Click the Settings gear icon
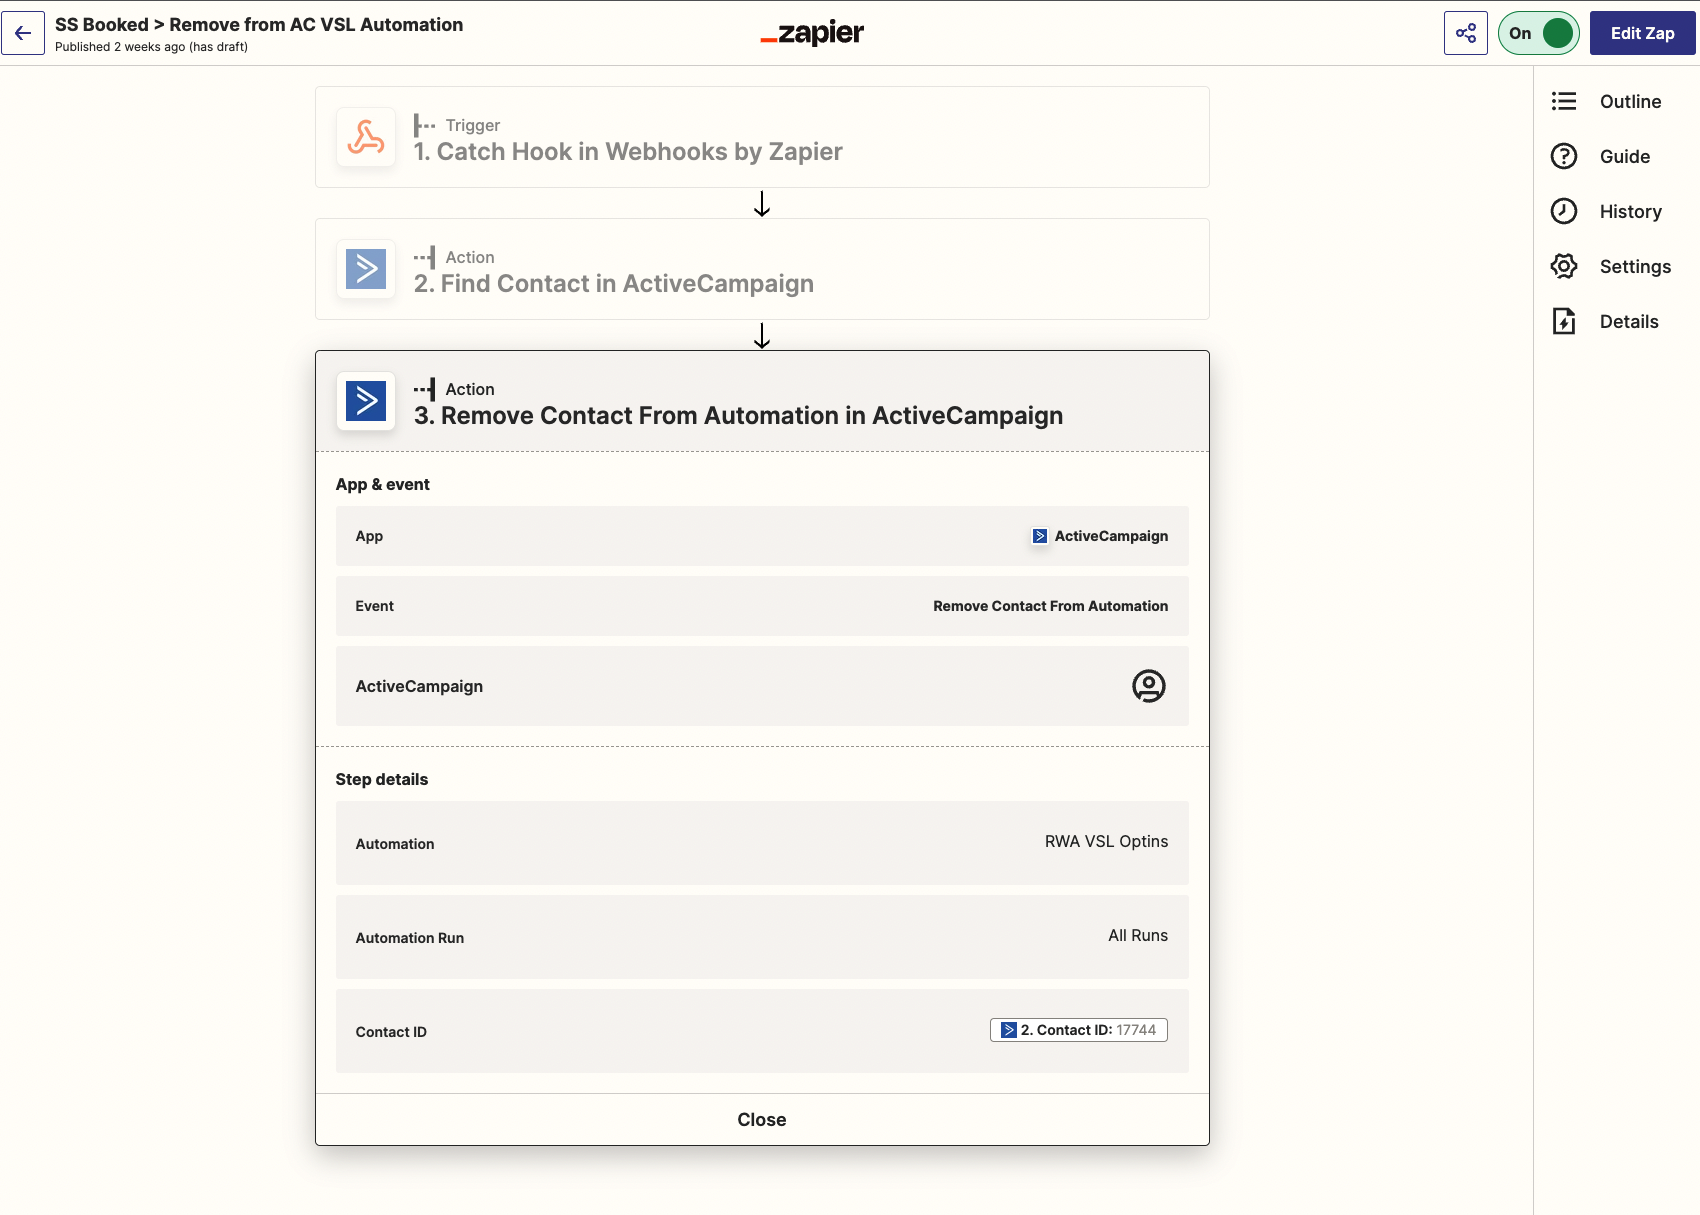 coord(1564,266)
